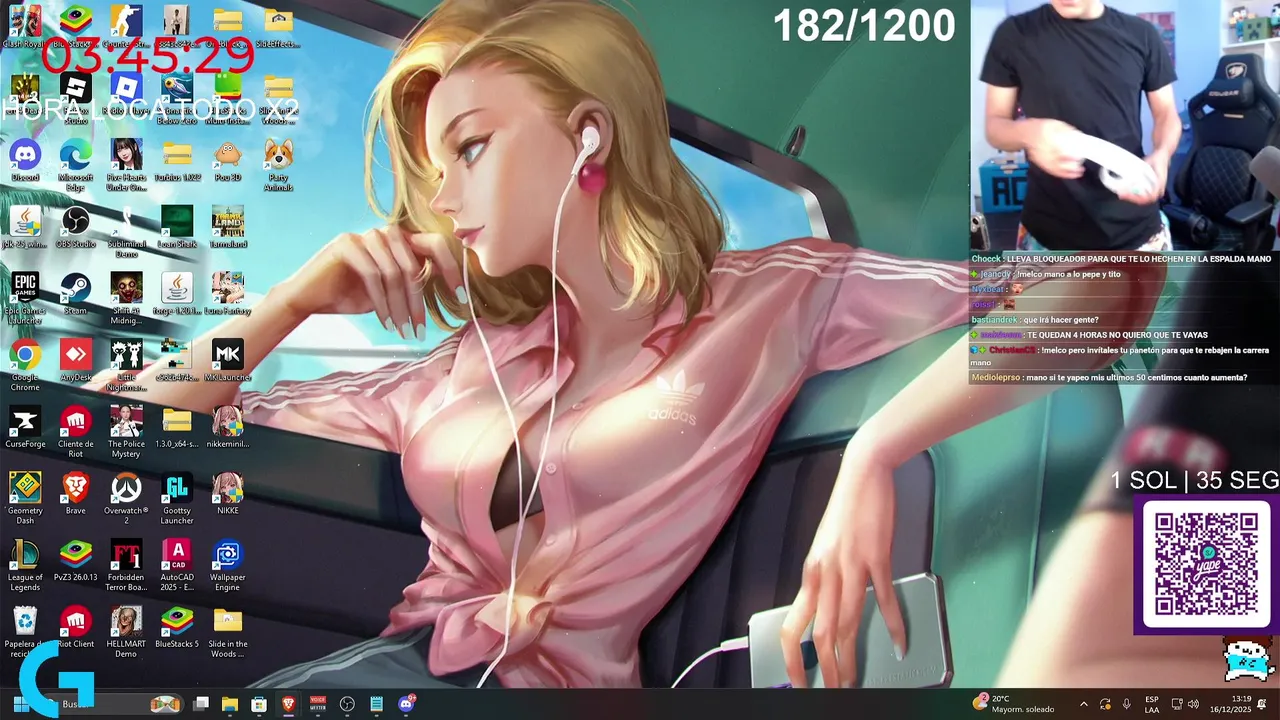Open Microsoft Store from the taskbar
1280x720 pixels.
(x=259, y=704)
